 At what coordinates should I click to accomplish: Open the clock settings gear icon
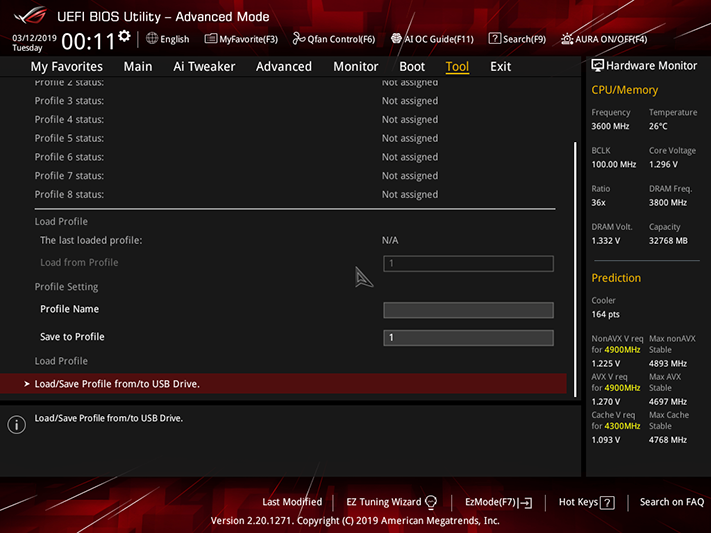click(x=124, y=36)
